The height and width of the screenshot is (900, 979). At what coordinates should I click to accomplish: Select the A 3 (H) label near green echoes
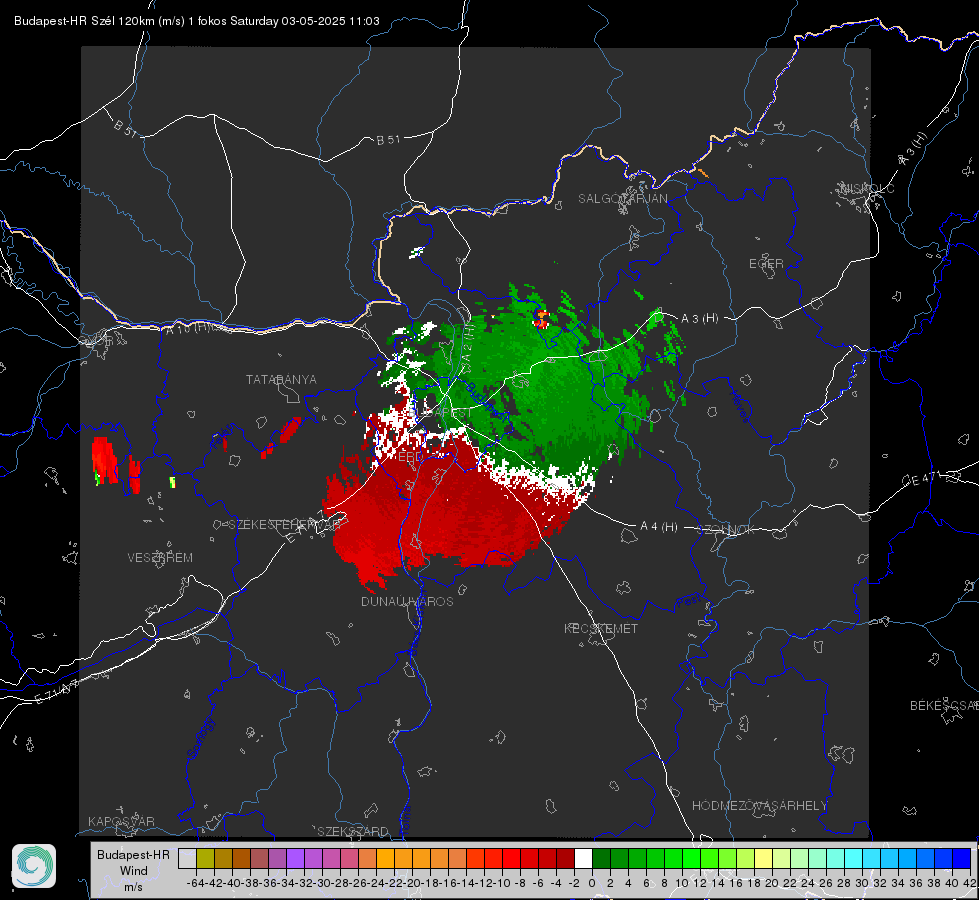(699, 318)
